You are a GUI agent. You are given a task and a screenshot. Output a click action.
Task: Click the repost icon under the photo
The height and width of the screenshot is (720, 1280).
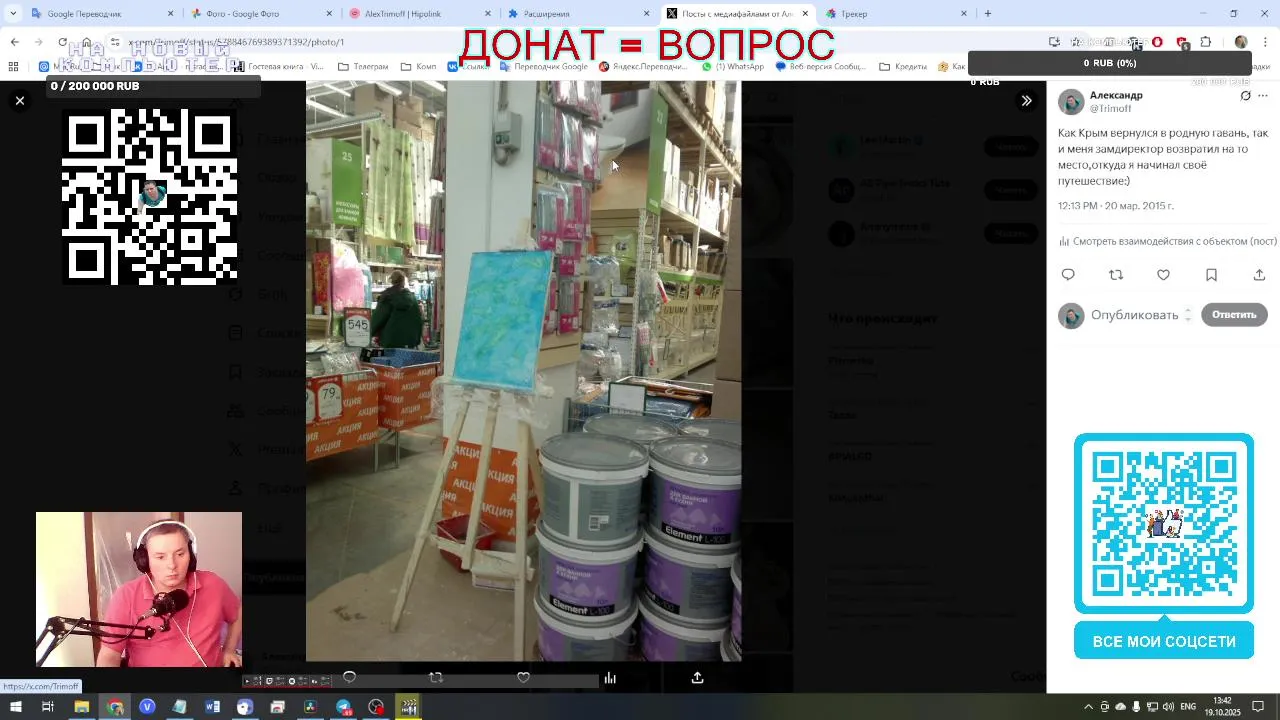click(x=436, y=677)
